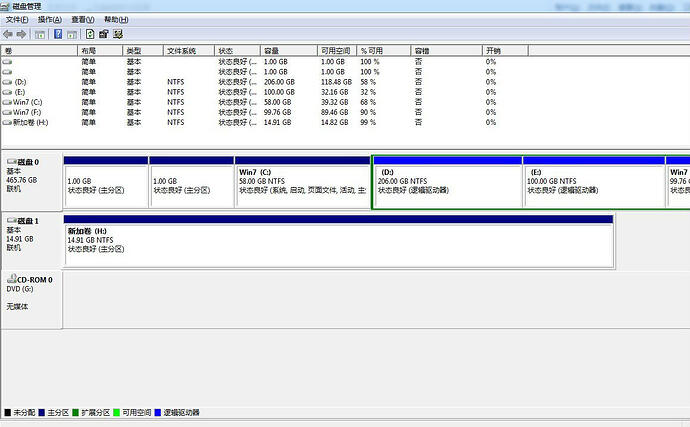Select the Win7 (C:) 58.00 GB partition block
The width and height of the screenshot is (690, 427).
tap(302, 182)
